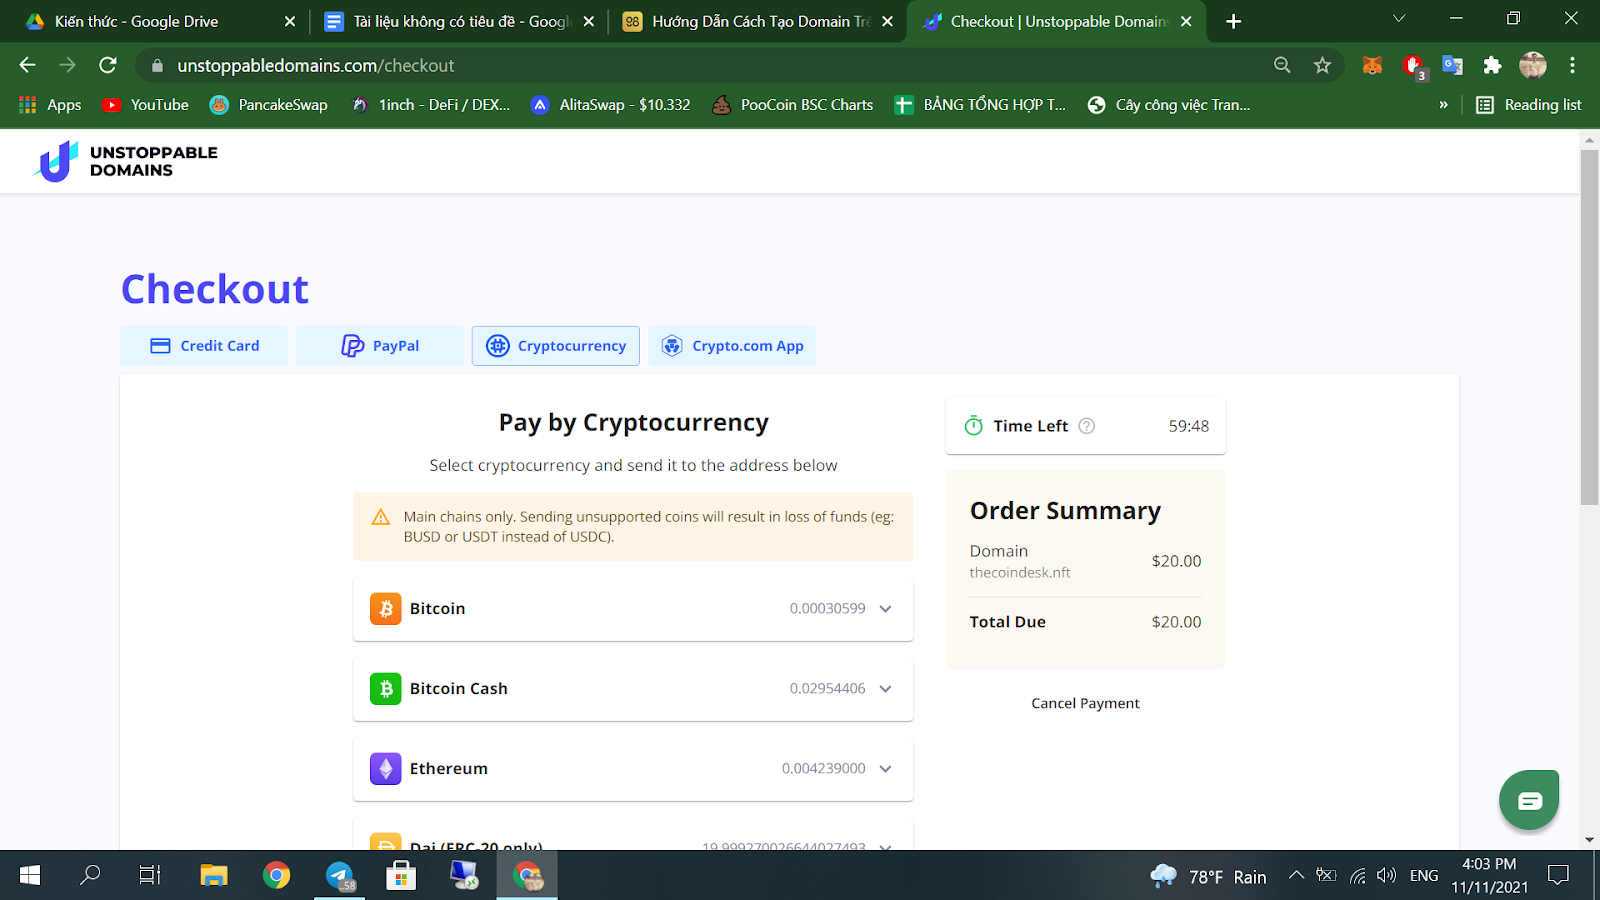
Task: Select the Bitcoin Cash green coin icon
Action: coord(386,689)
